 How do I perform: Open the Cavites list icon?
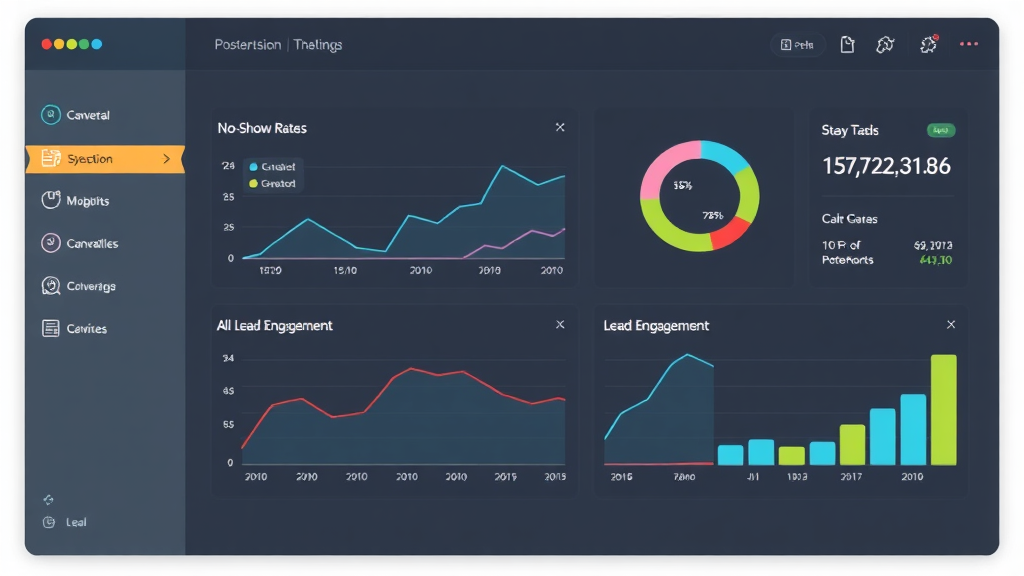pos(50,328)
